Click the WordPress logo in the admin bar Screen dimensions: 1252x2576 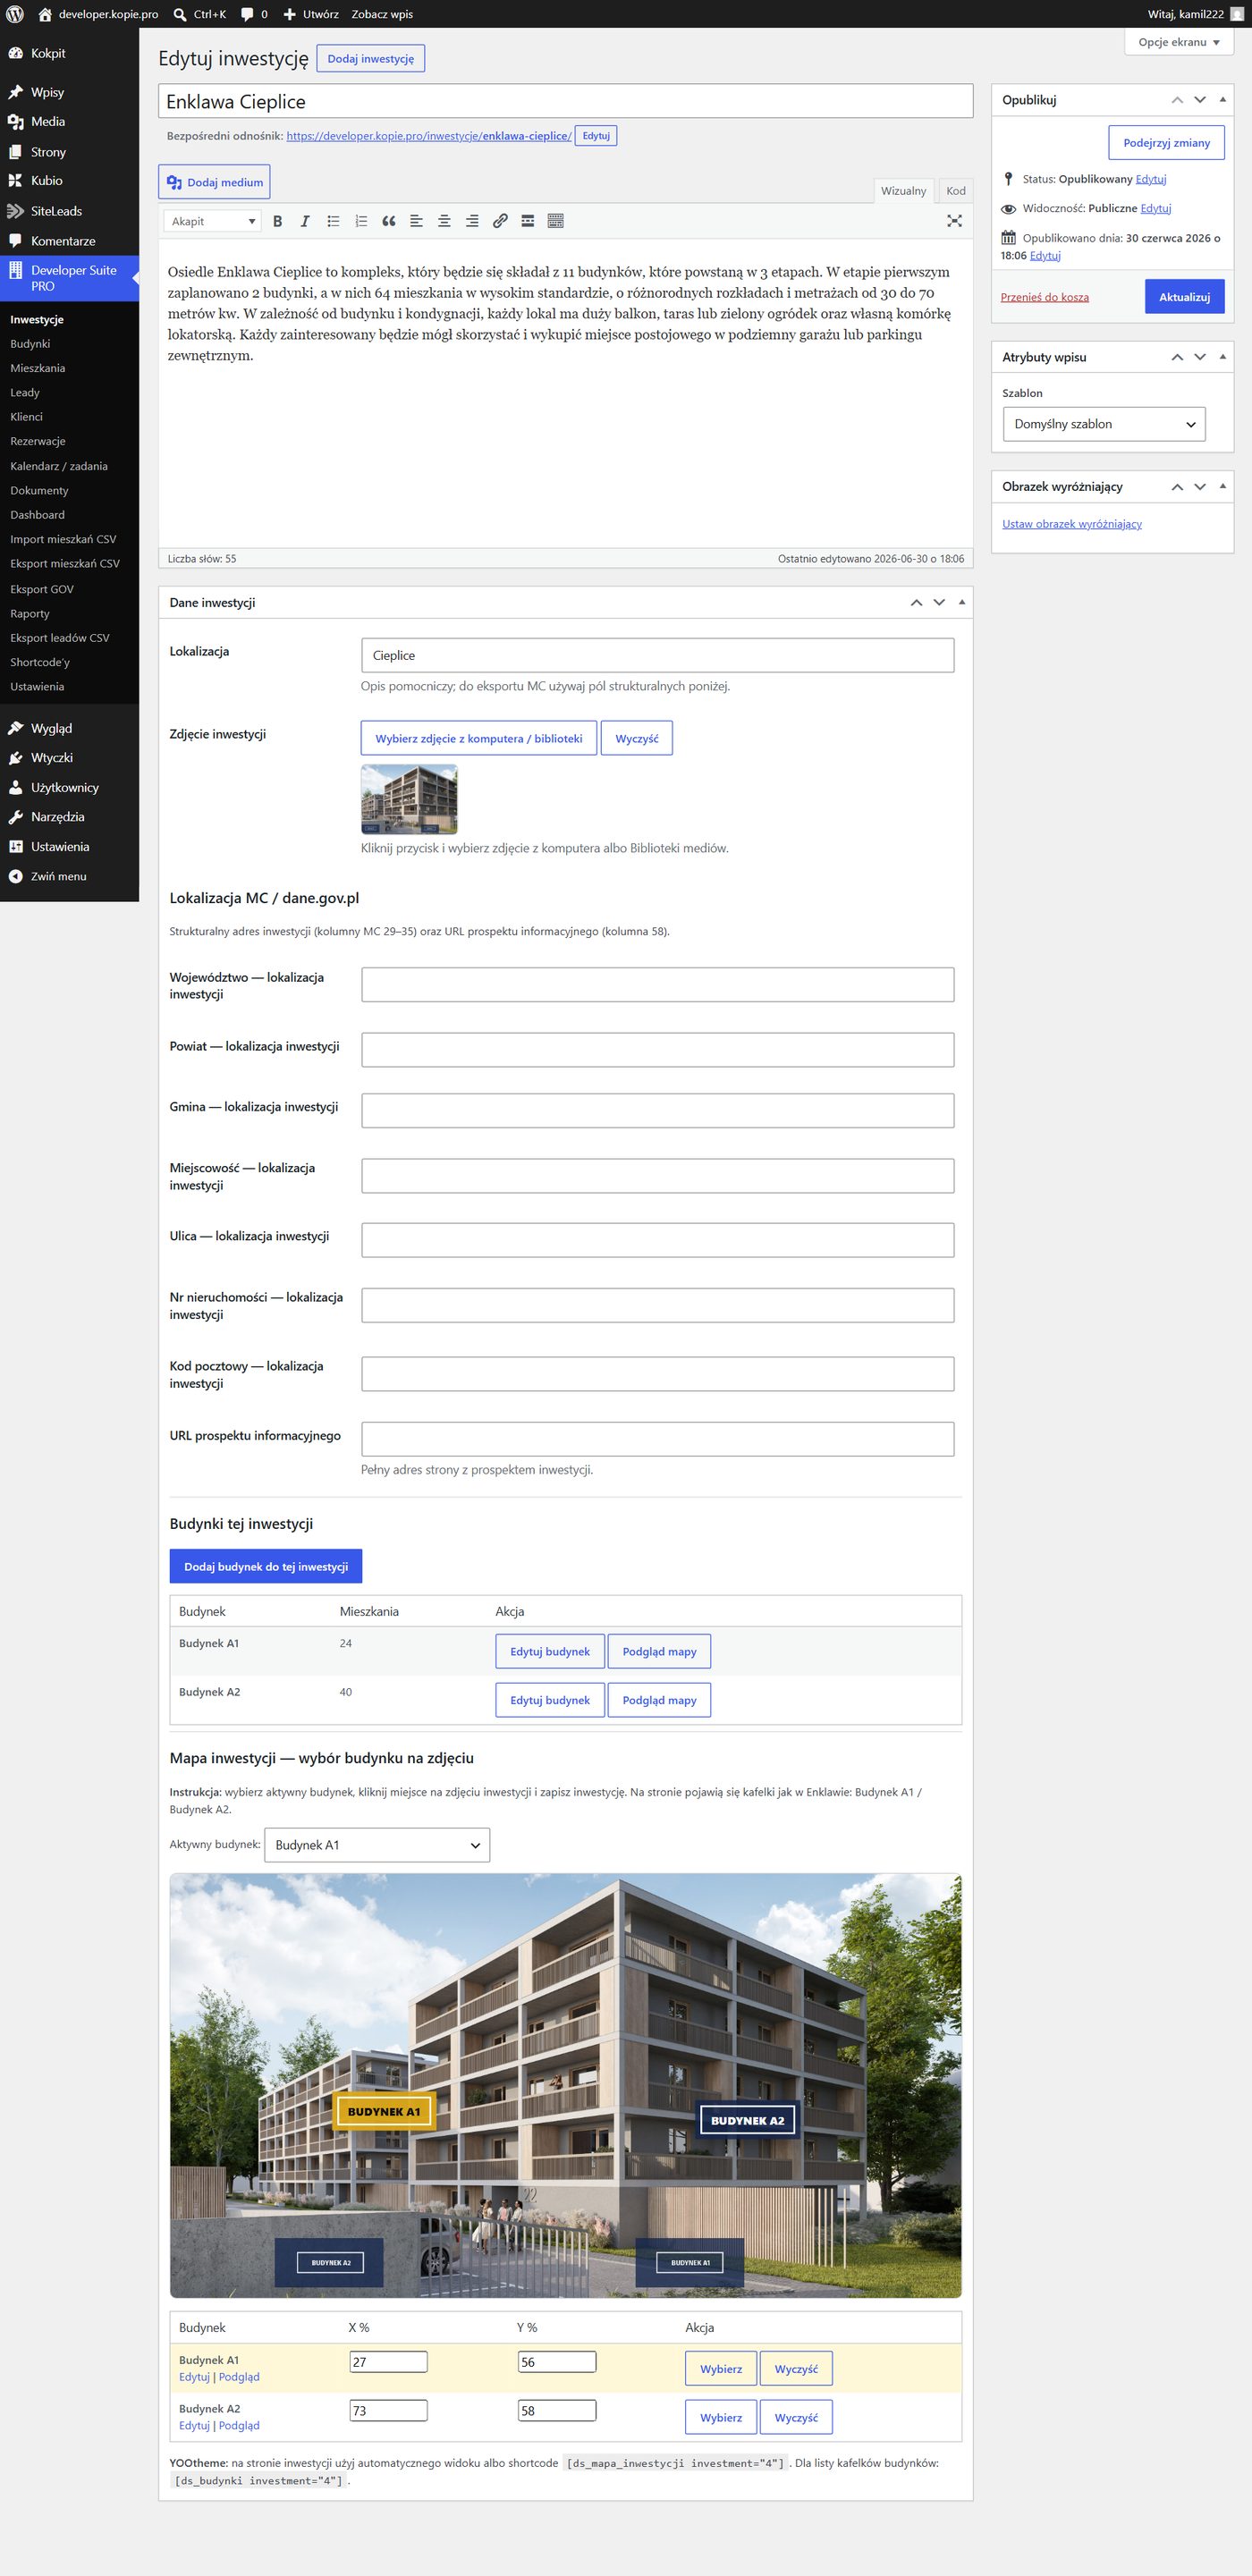[x=15, y=14]
